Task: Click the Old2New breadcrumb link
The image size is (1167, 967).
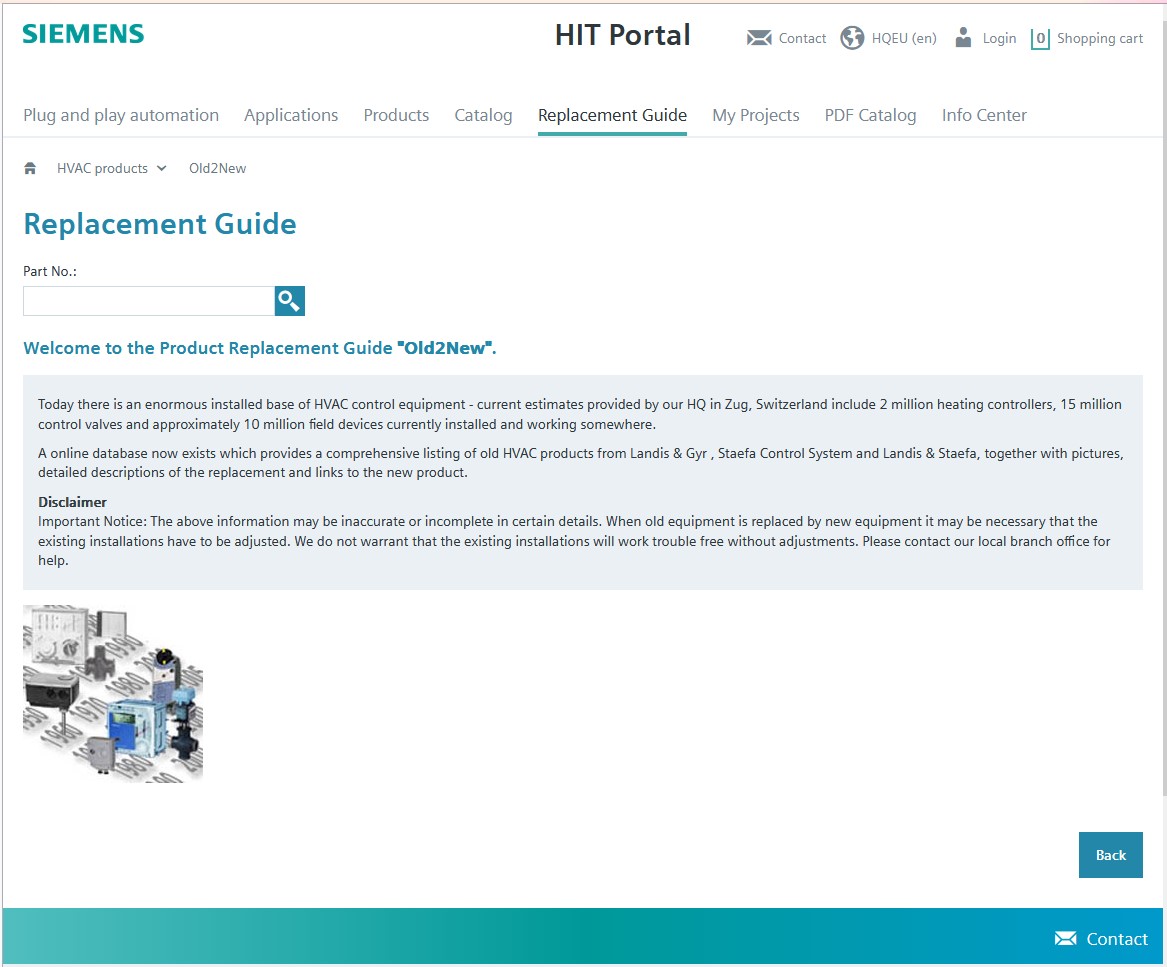Action: [217, 168]
